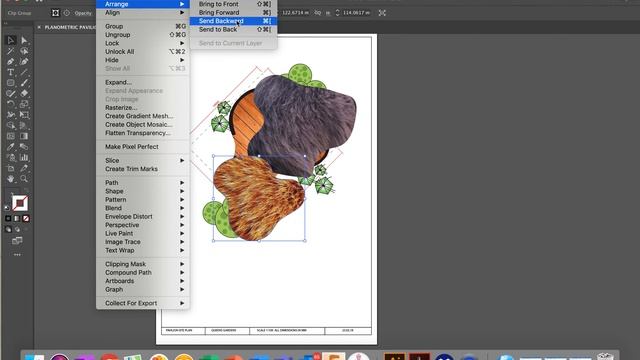Select the Gradient tool

(x=24, y=136)
